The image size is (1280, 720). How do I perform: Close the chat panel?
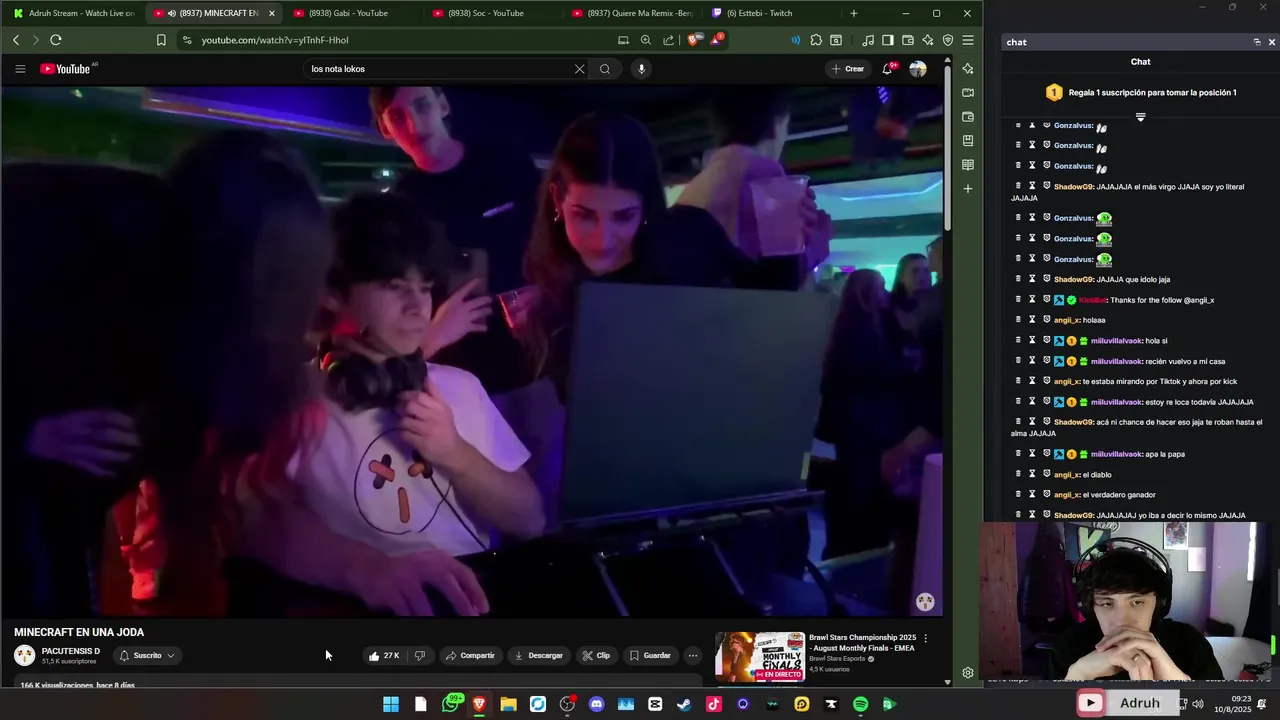coord(1271,42)
